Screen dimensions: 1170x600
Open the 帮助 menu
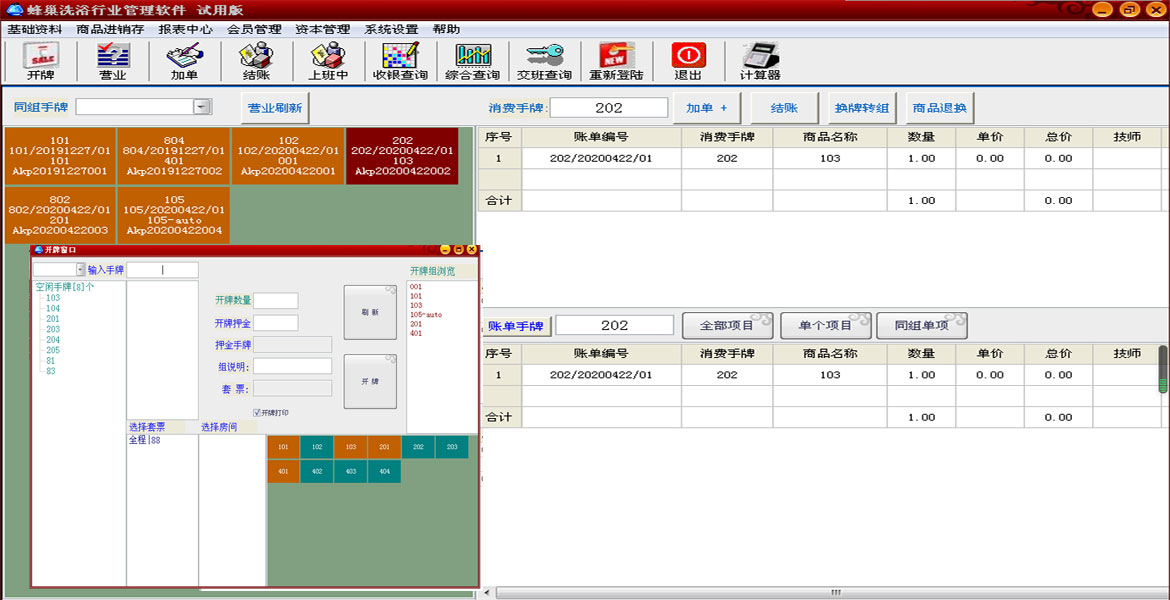(446, 30)
